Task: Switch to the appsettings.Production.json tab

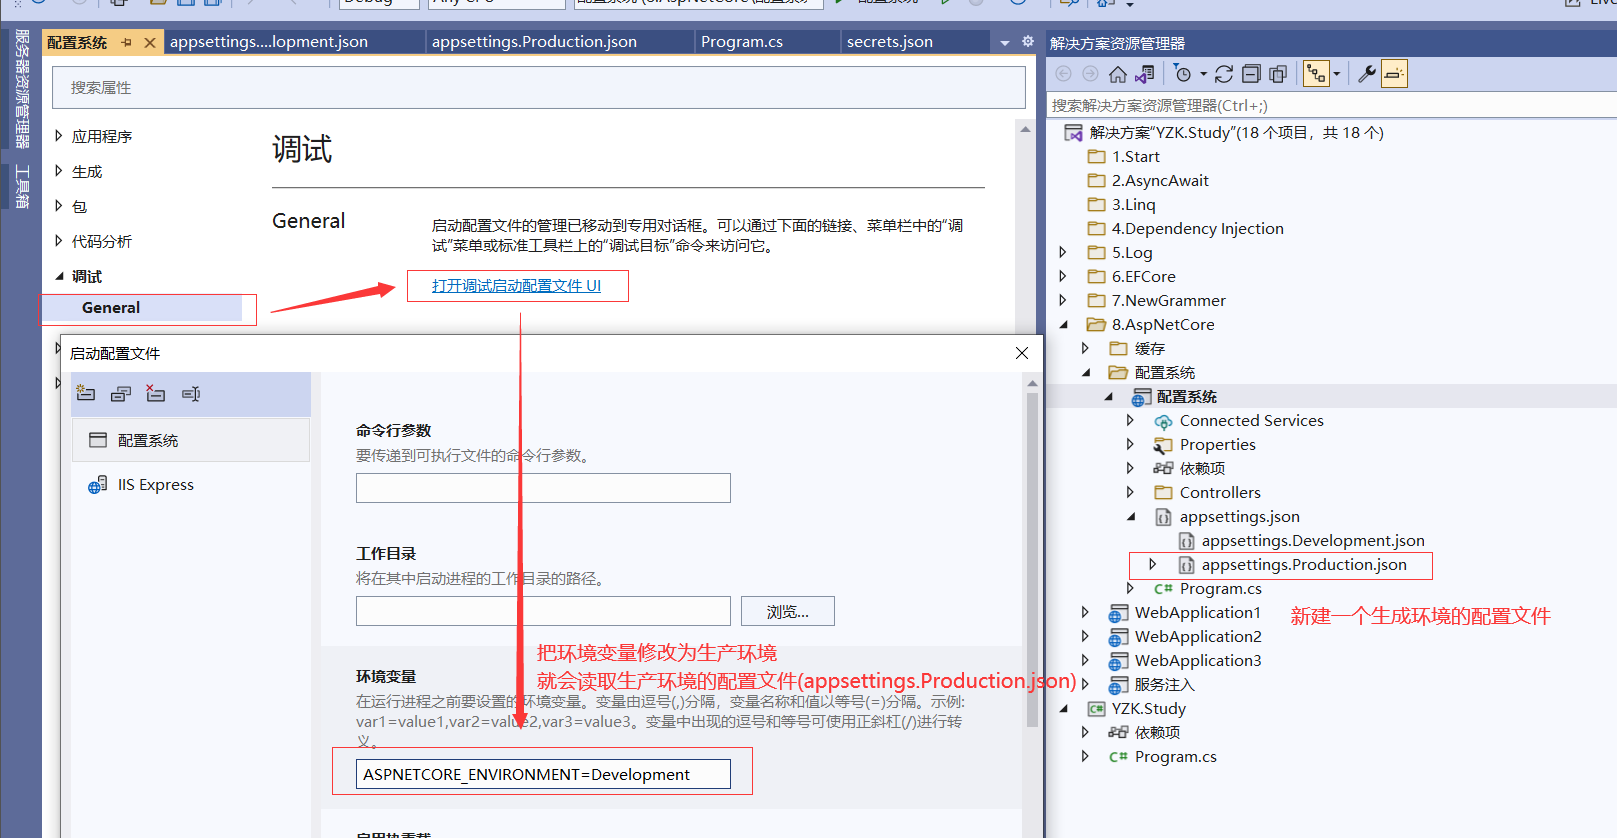Action: (534, 42)
